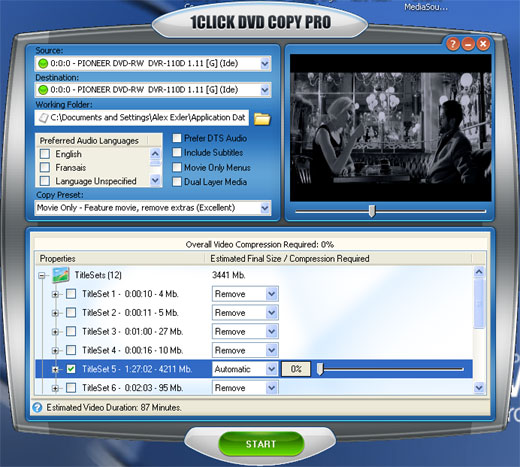Open the orange help question-mark button
The width and height of the screenshot is (520, 467).
coord(452,44)
